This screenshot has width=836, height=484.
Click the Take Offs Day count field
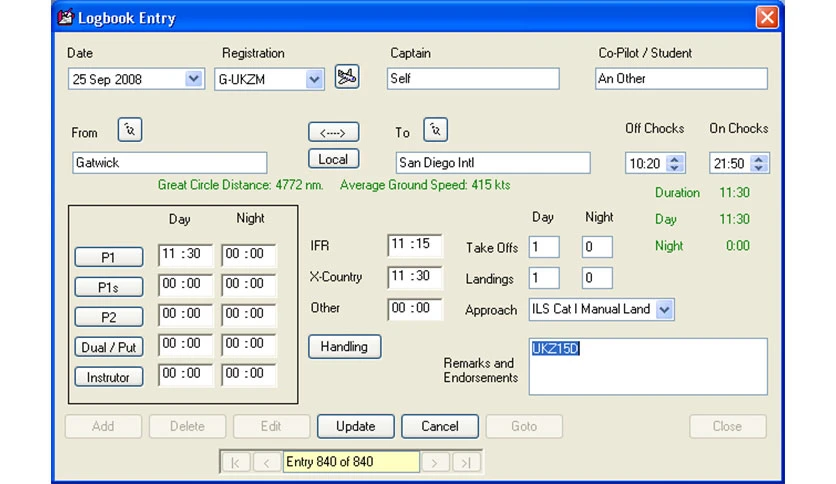point(544,247)
